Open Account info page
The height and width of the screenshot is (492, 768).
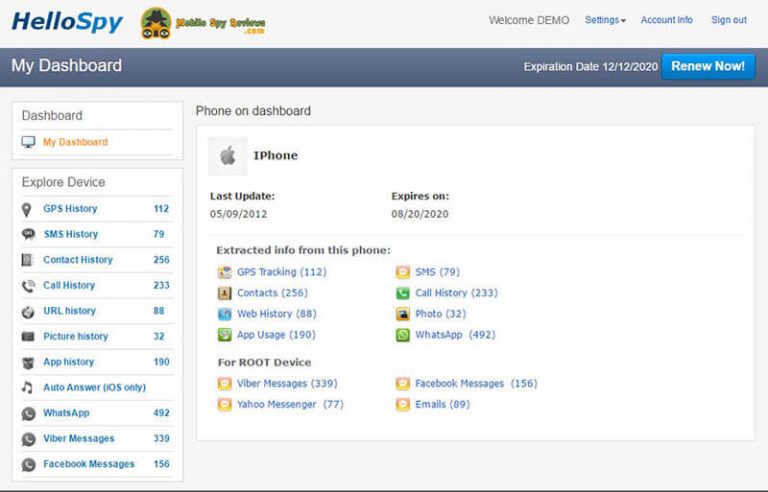(667, 20)
